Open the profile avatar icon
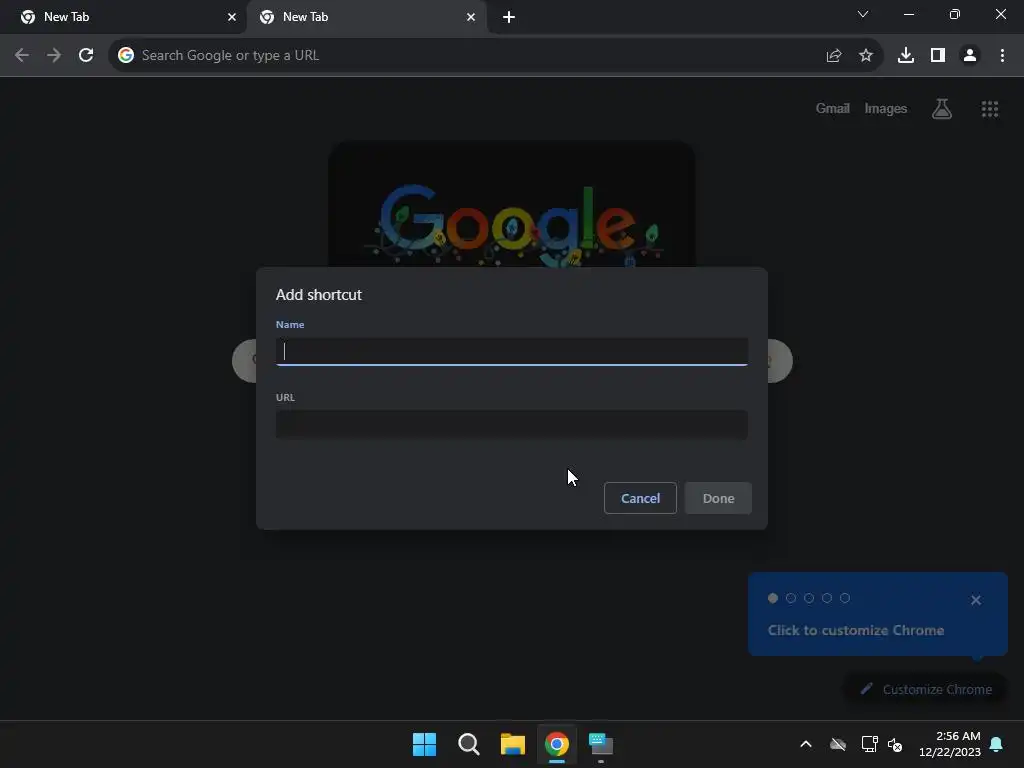The width and height of the screenshot is (1024, 768). point(970,56)
